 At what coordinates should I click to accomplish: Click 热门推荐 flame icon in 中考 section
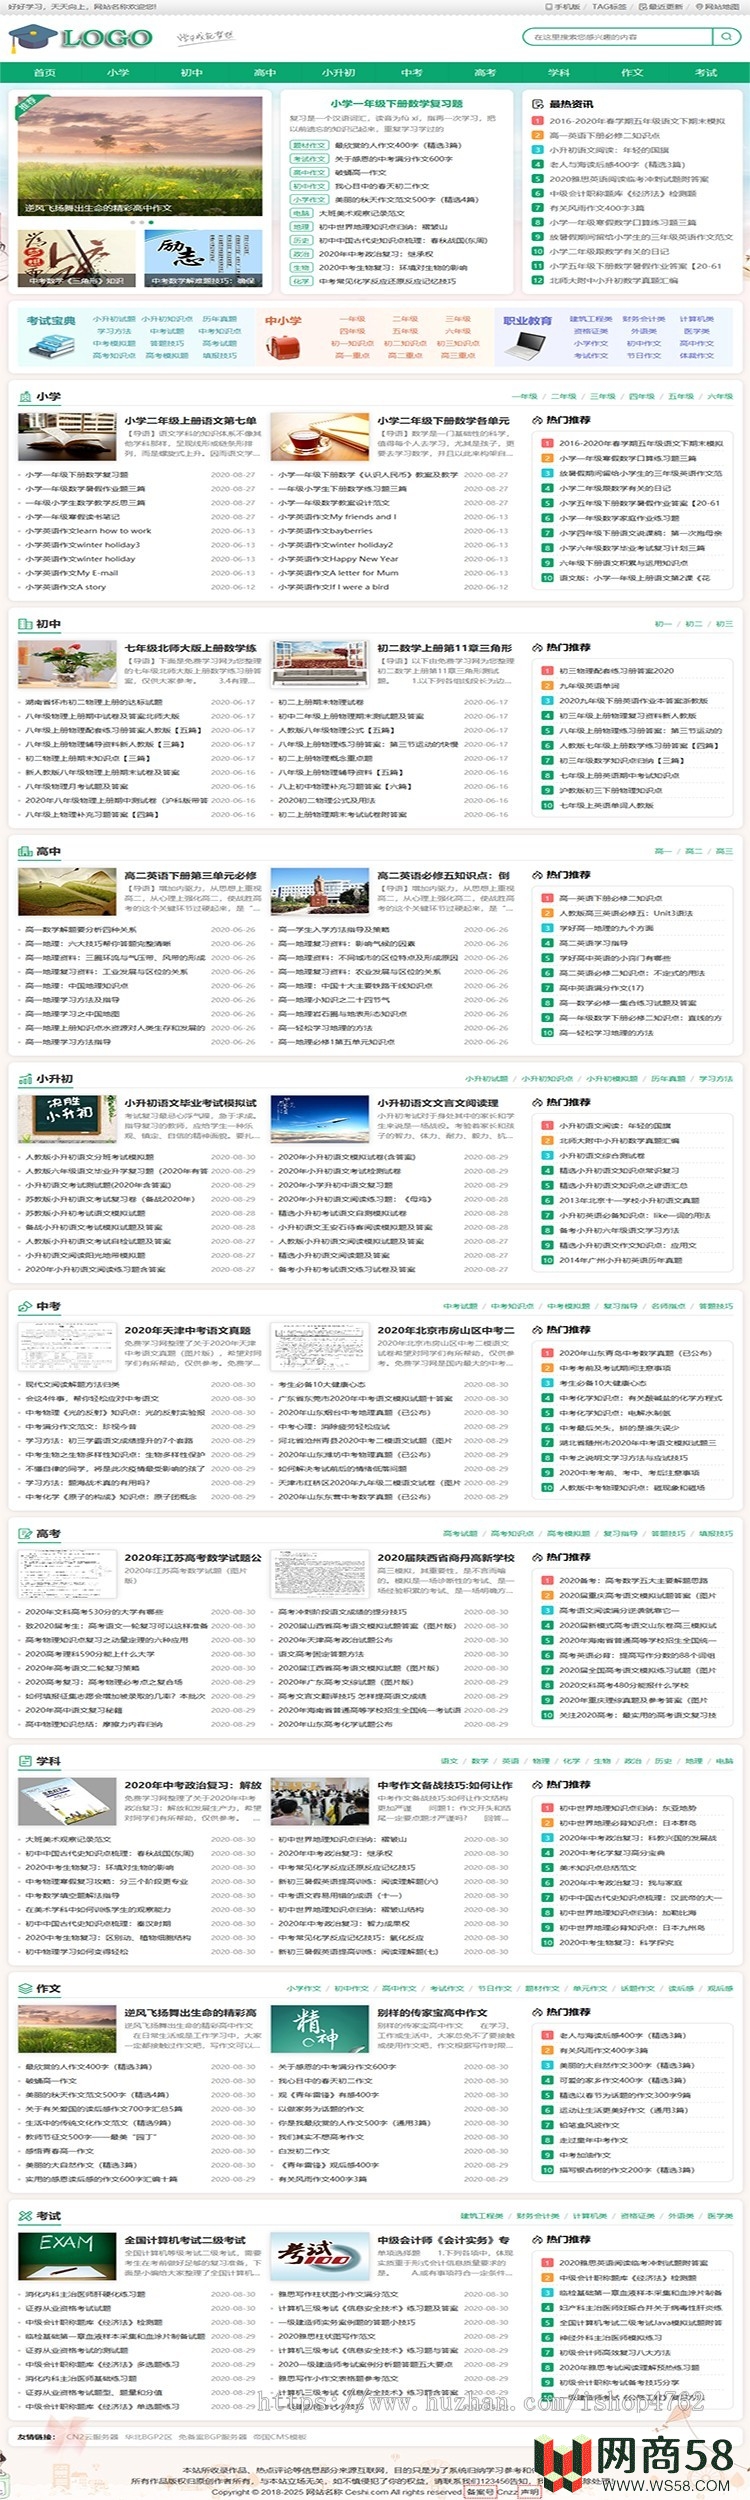[x=537, y=1330]
